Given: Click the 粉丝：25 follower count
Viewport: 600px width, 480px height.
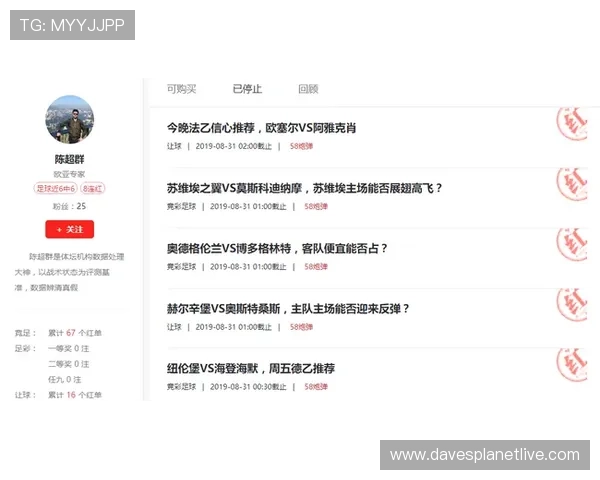Looking at the screenshot, I should 69,206.
